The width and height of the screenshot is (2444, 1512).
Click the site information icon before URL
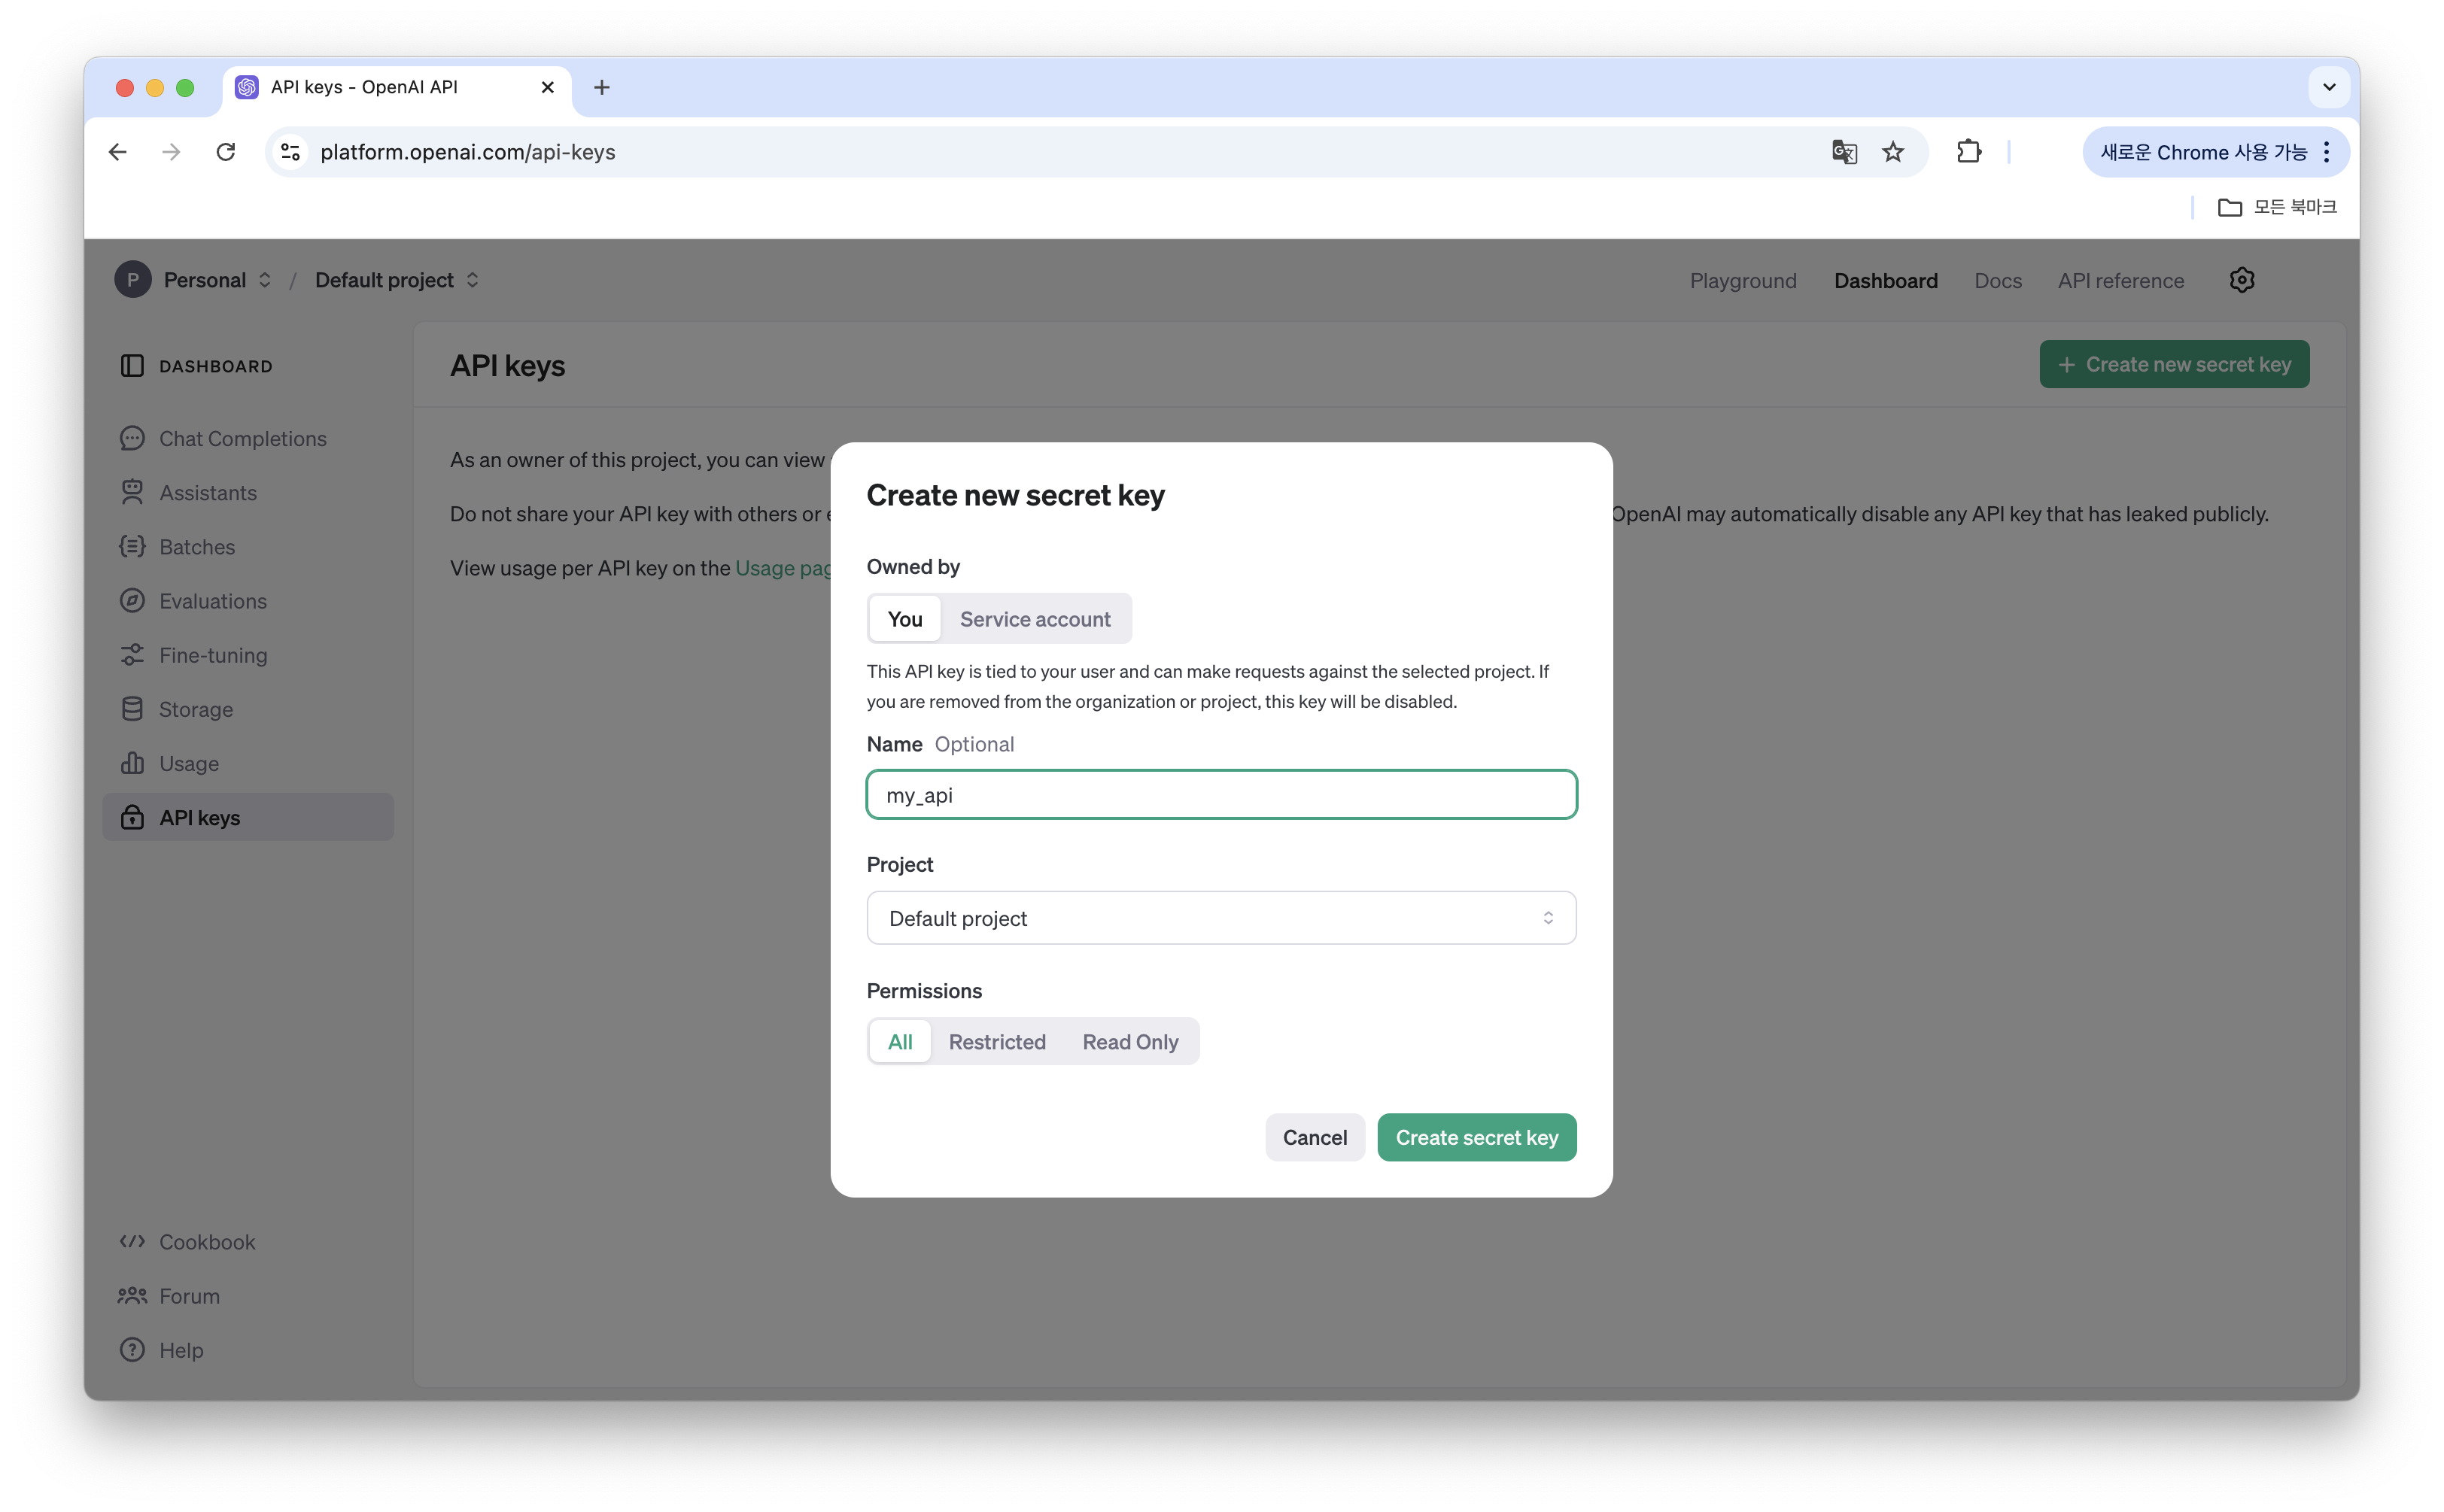[290, 152]
